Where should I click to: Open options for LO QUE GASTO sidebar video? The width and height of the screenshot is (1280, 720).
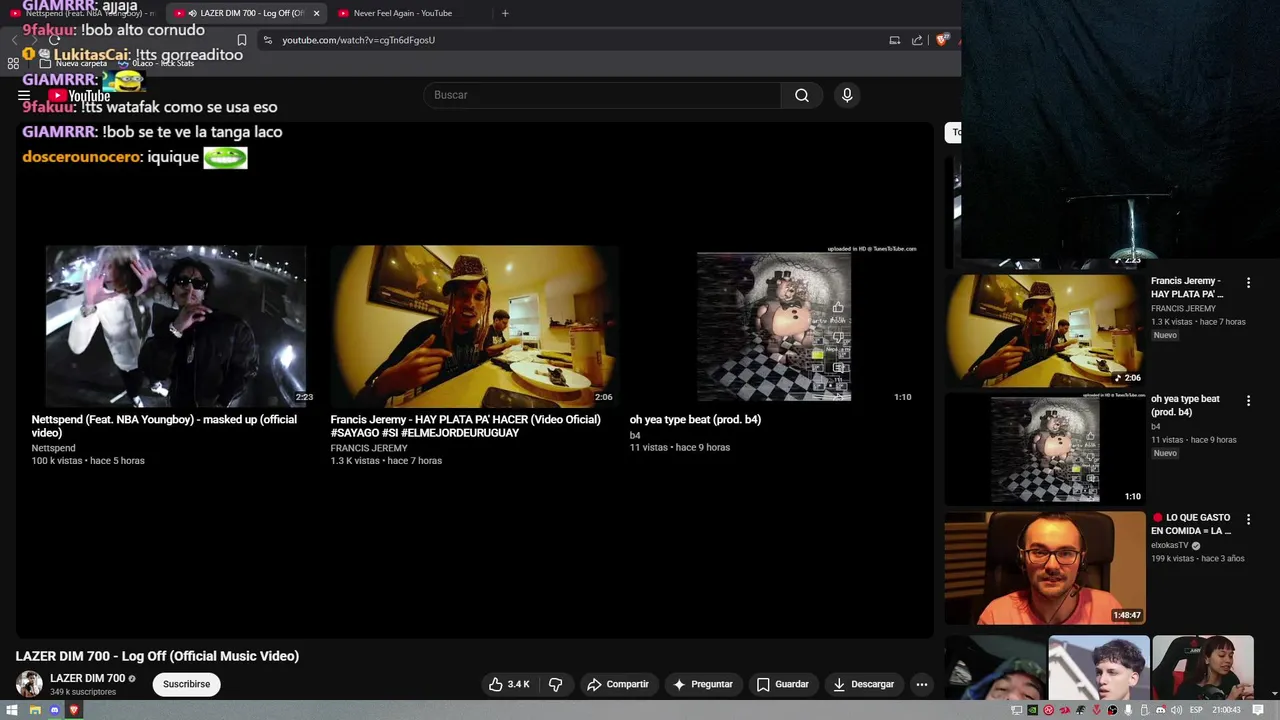pos(1248,519)
